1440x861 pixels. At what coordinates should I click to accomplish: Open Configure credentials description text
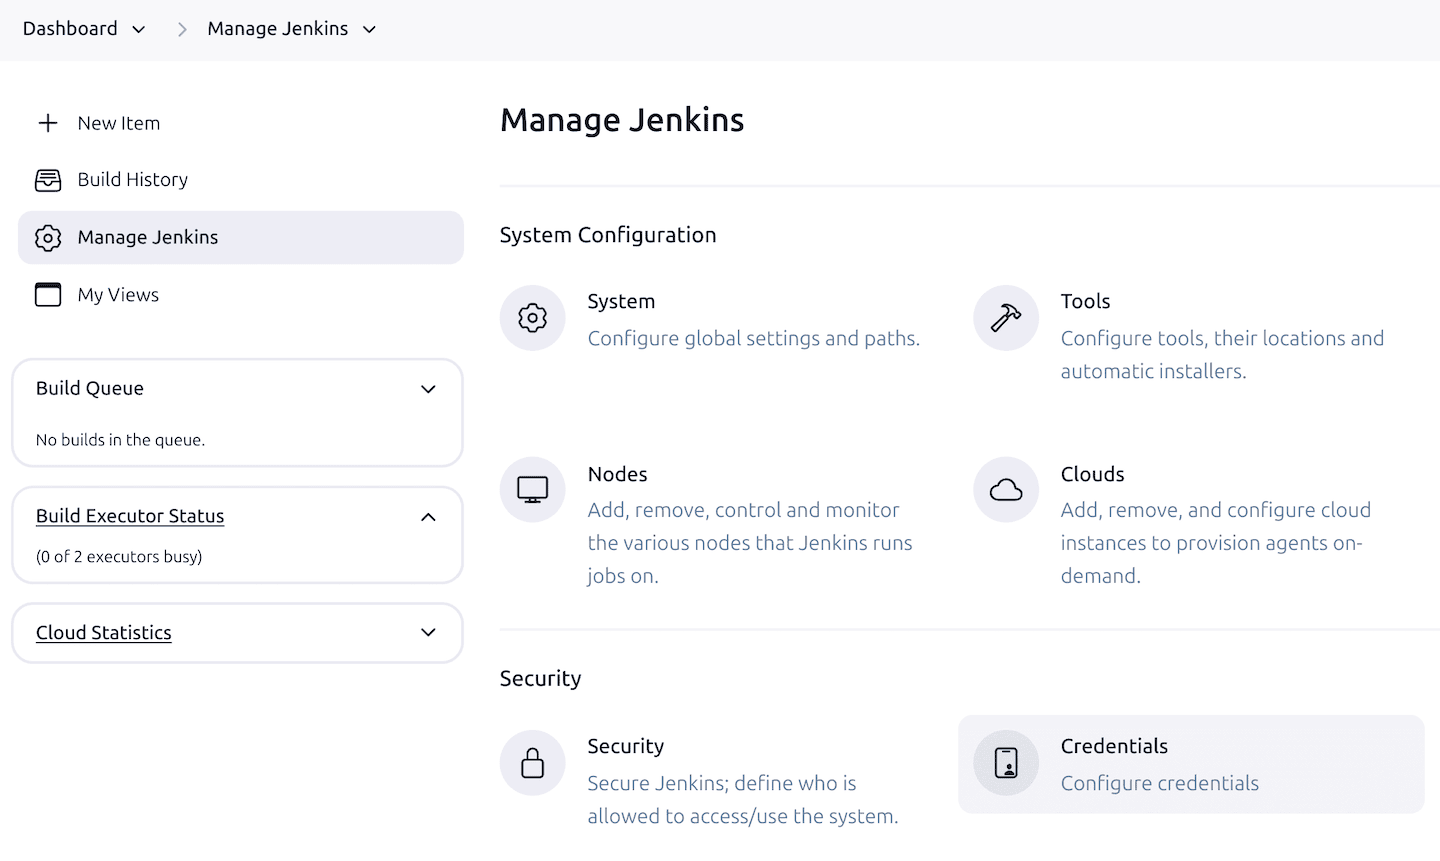pyautogui.click(x=1159, y=783)
